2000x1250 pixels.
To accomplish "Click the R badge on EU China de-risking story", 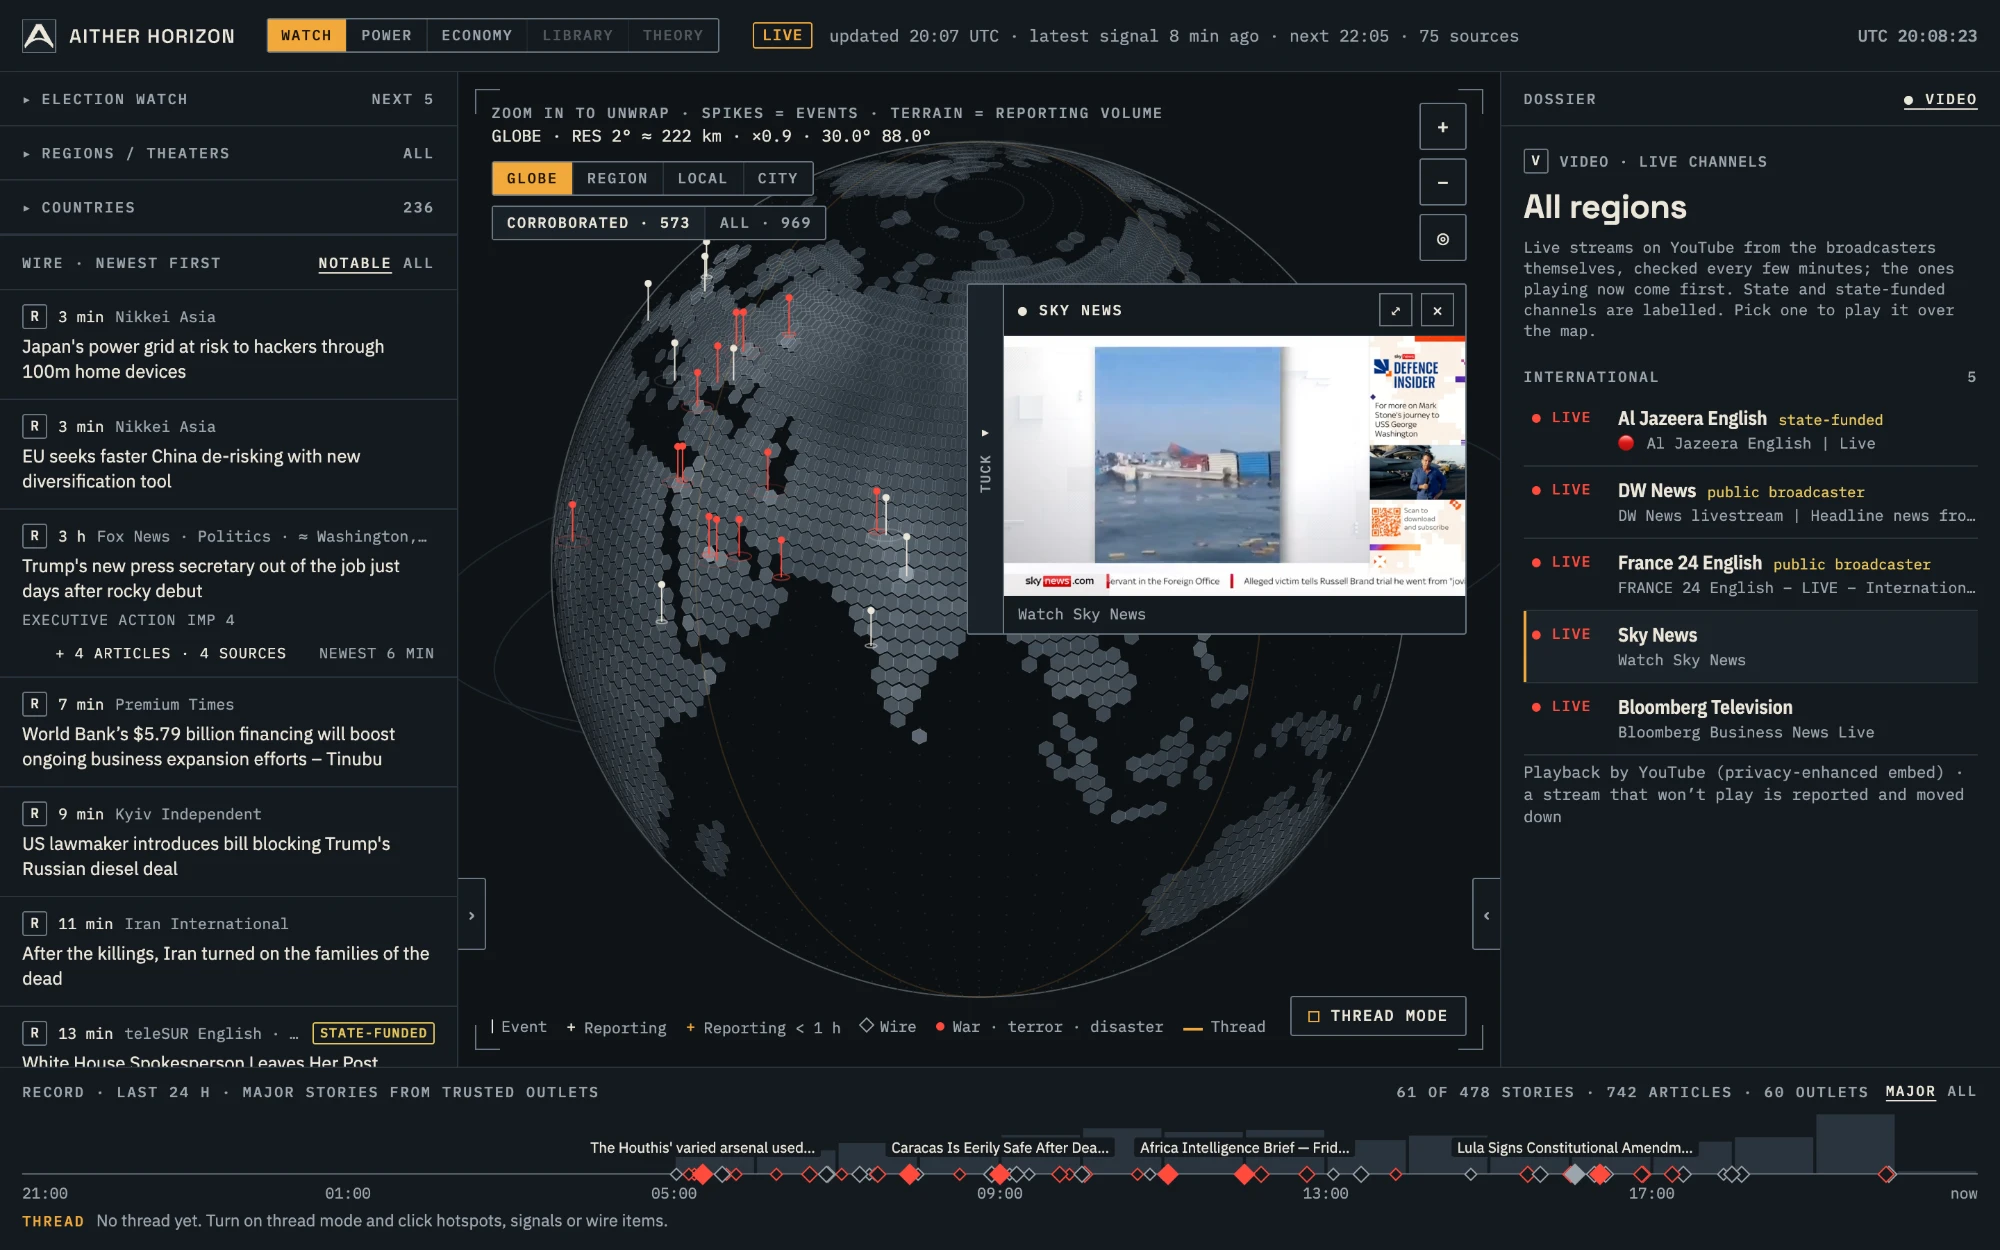I will tap(34, 427).
